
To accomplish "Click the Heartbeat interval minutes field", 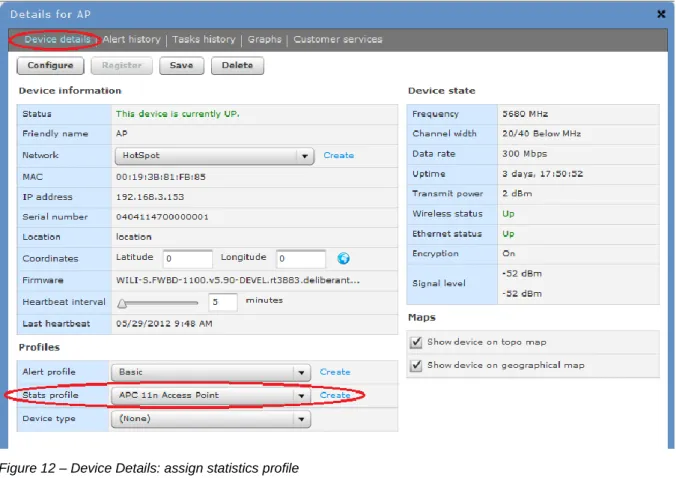I will point(223,302).
